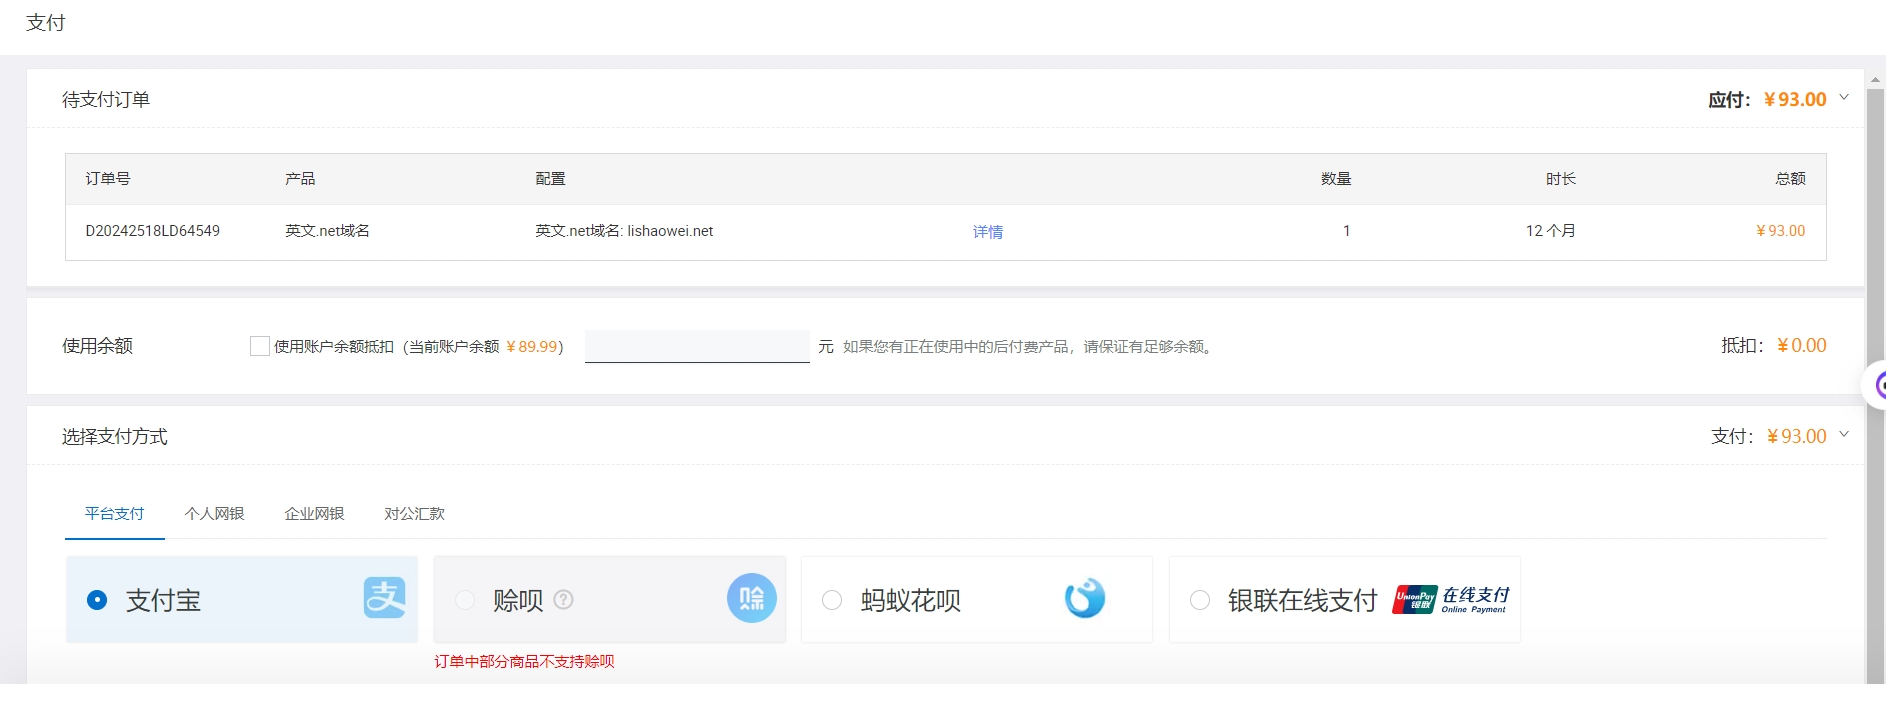Screen dimensions: 1886x714
Task: Click the 应付 ¥93.00 amount
Action: 1795,99
